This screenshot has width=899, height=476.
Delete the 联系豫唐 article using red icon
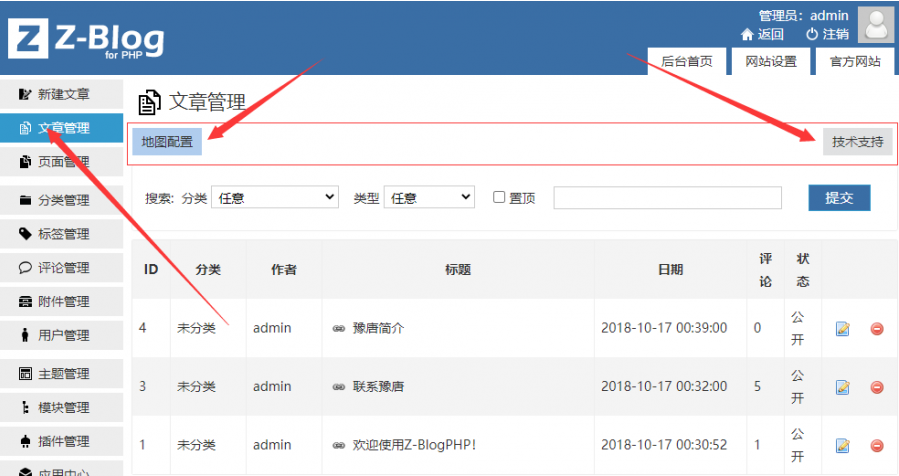[x=877, y=387]
